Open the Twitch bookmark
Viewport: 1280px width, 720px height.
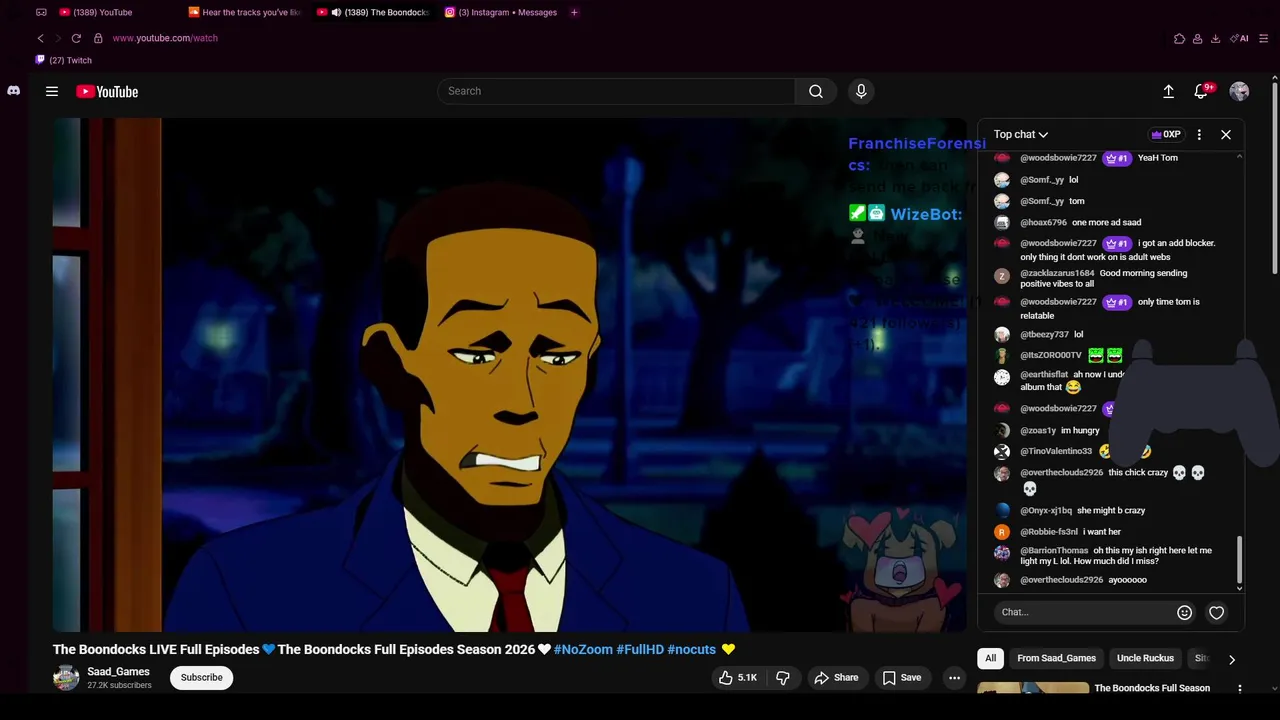(64, 60)
